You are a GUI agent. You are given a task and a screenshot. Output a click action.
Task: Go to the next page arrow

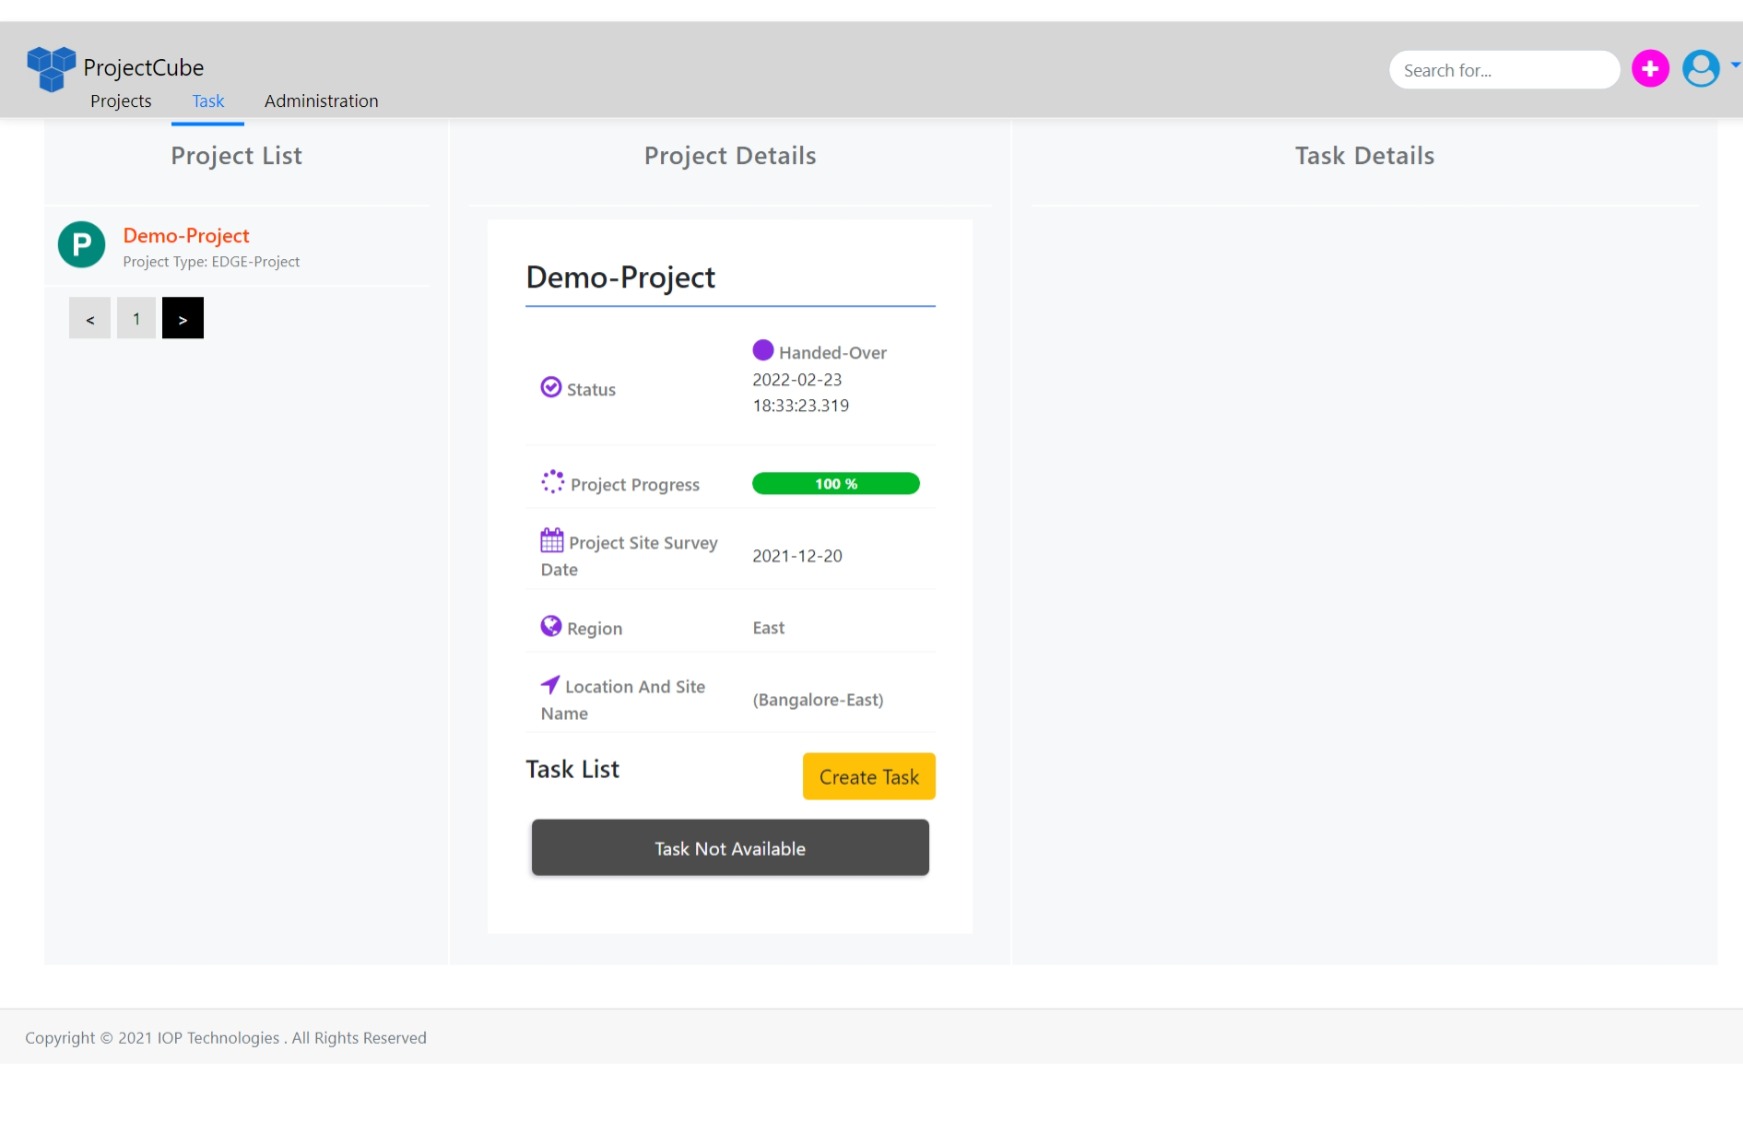(183, 319)
